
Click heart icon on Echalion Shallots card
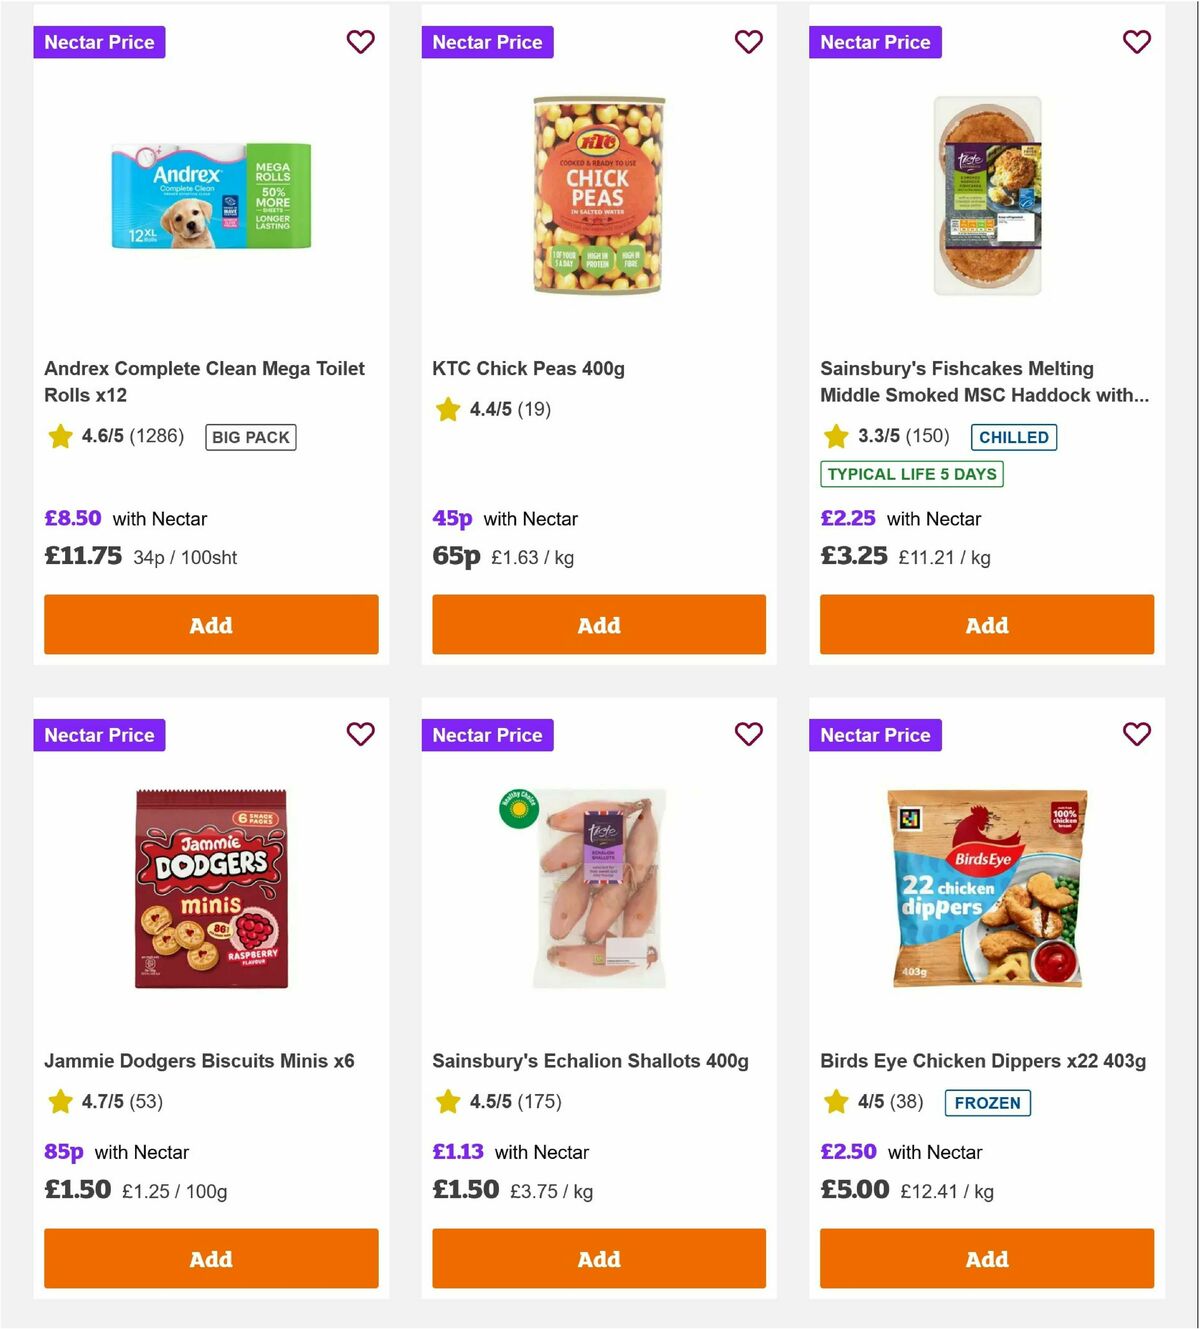pyautogui.click(x=748, y=734)
